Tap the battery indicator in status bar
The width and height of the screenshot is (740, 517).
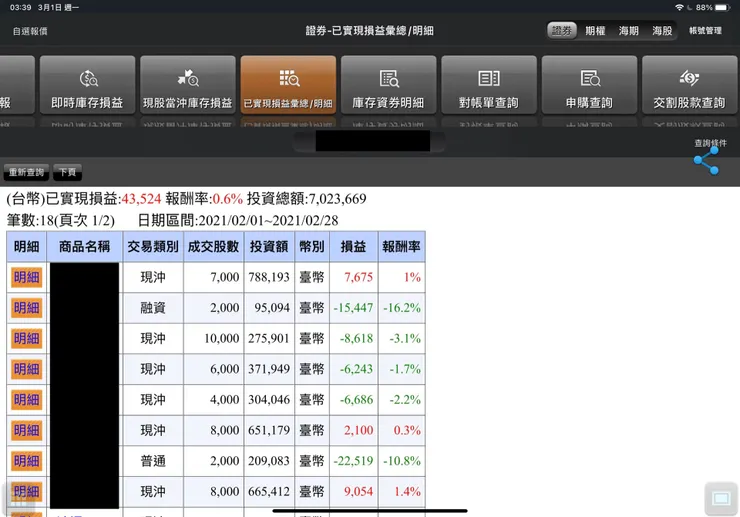[723, 8]
